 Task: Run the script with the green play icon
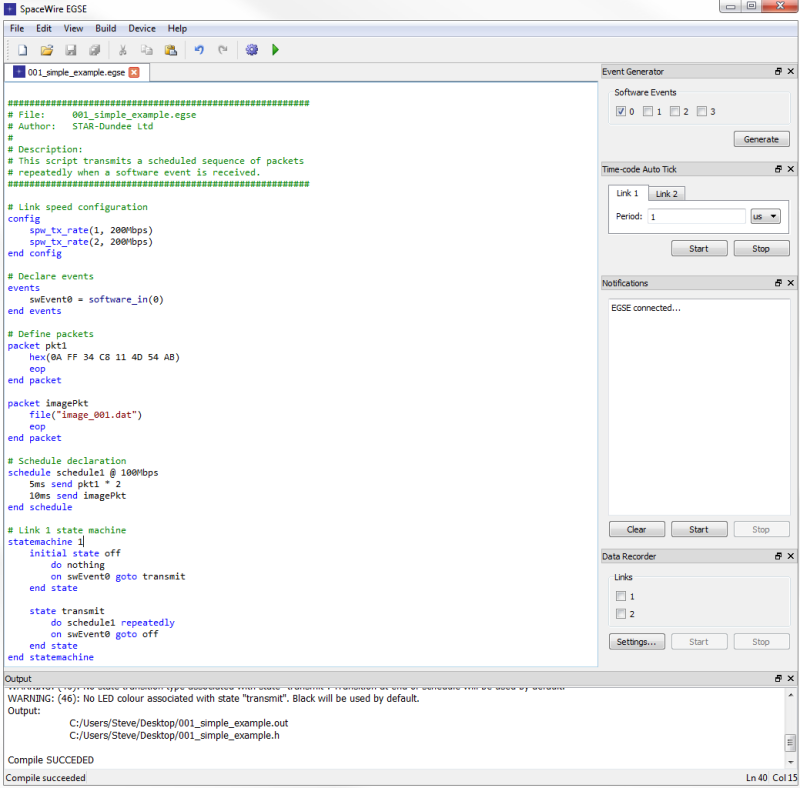pyautogui.click(x=275, y=49)
